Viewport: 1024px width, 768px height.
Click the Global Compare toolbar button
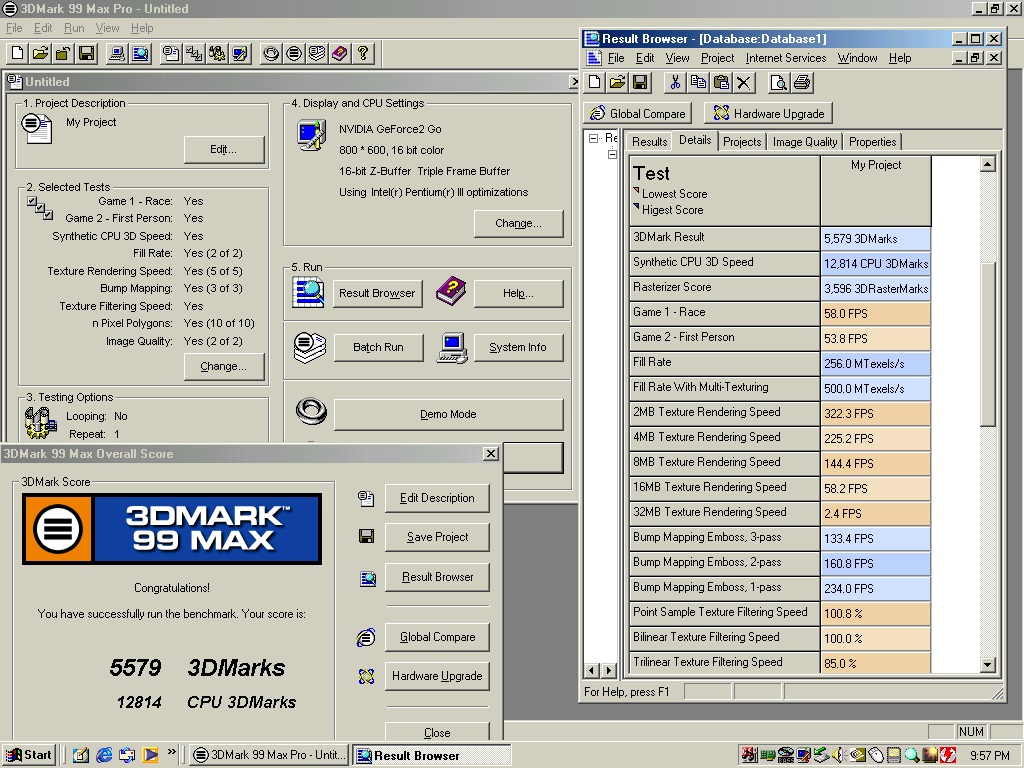pyautogui.click(x=638, y=113)
